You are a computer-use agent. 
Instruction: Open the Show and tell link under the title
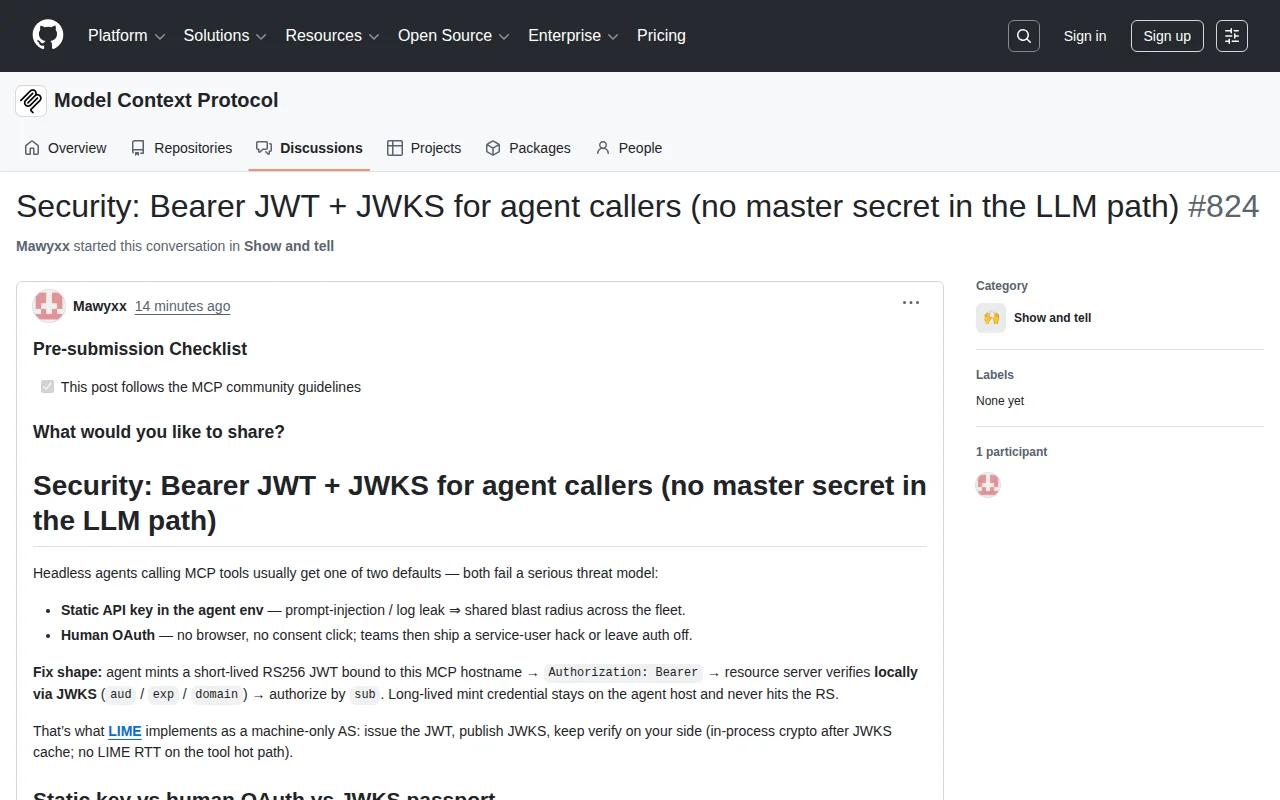(x=289, y=246)
